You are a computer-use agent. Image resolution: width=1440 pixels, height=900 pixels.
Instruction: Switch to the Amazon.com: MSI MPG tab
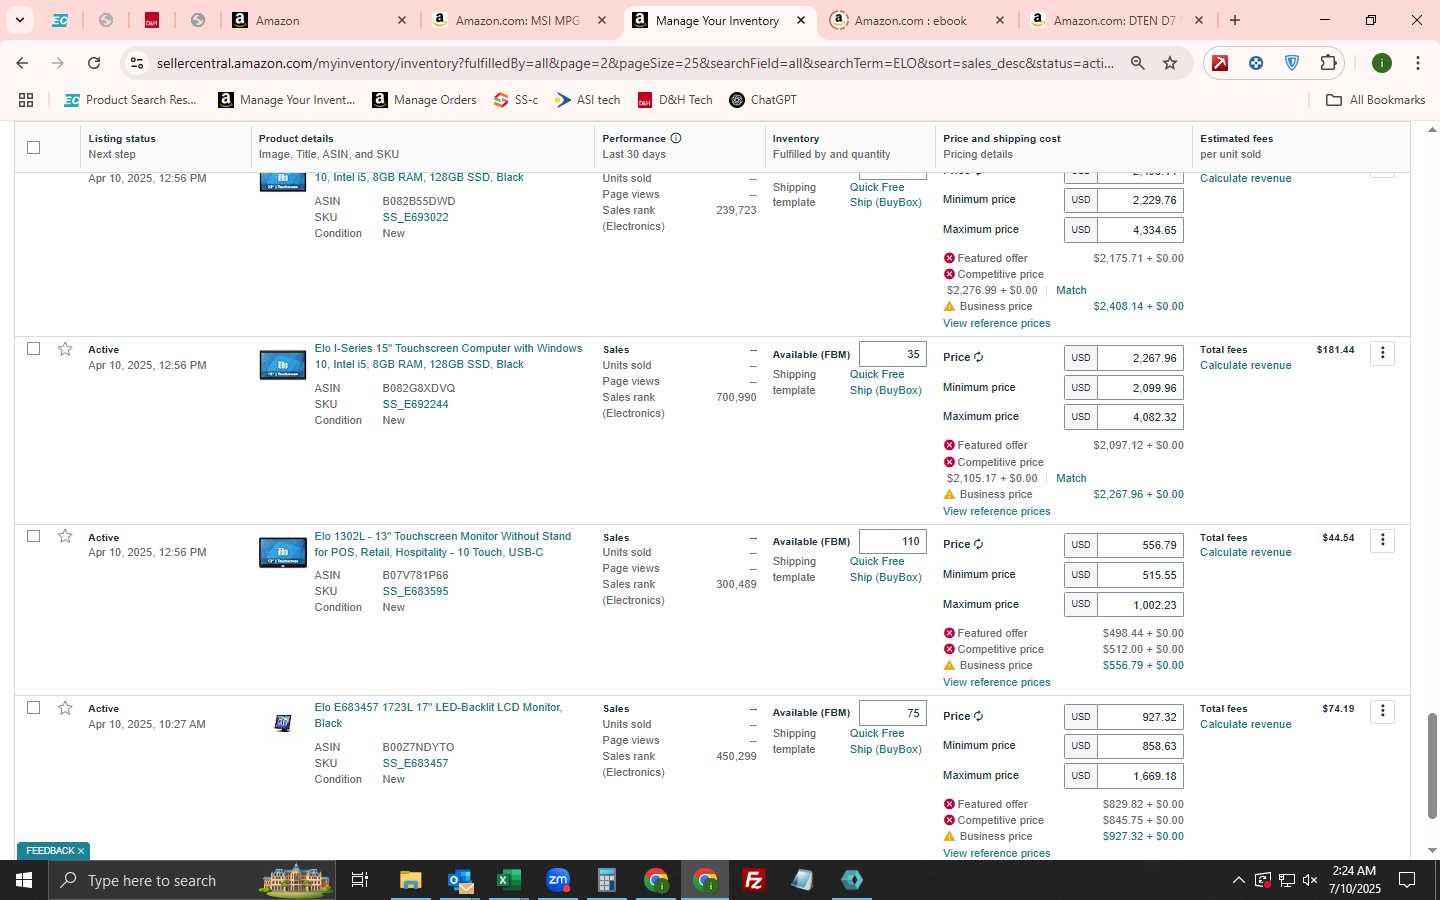(517, 20)
